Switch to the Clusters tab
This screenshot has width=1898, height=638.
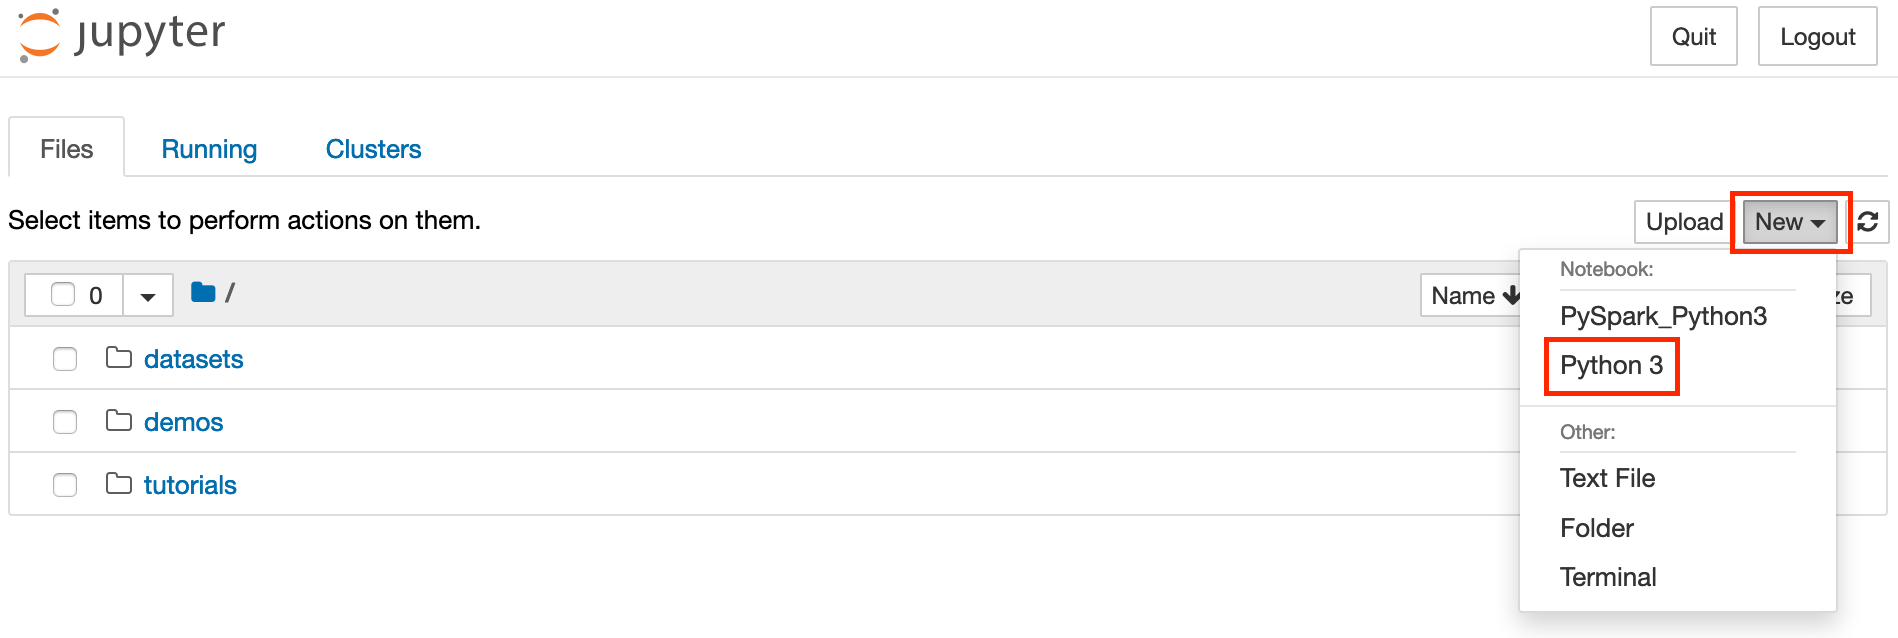pyautogui.click(x=373, y=148)
